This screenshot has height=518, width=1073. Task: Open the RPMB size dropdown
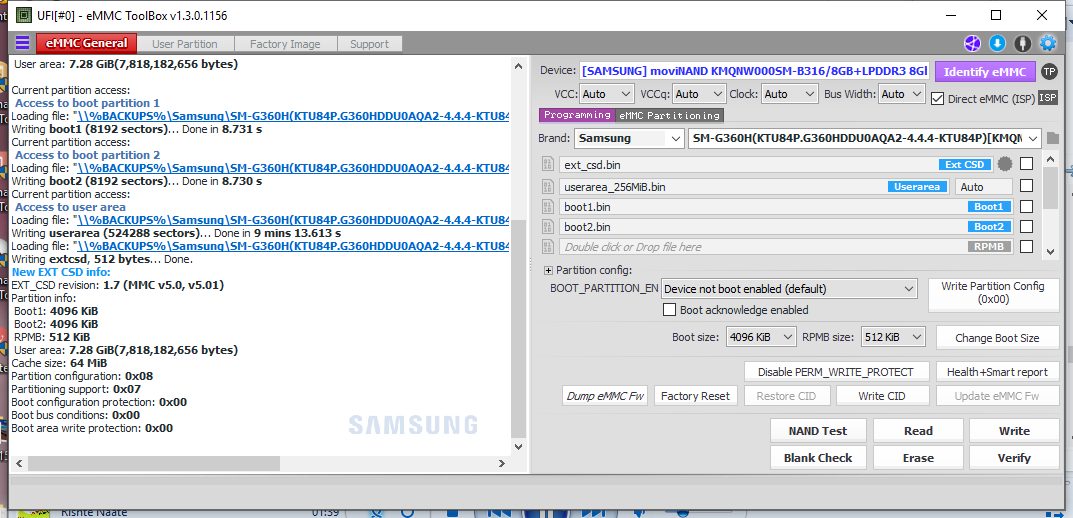pyautogui.click(x=893, y=337)
